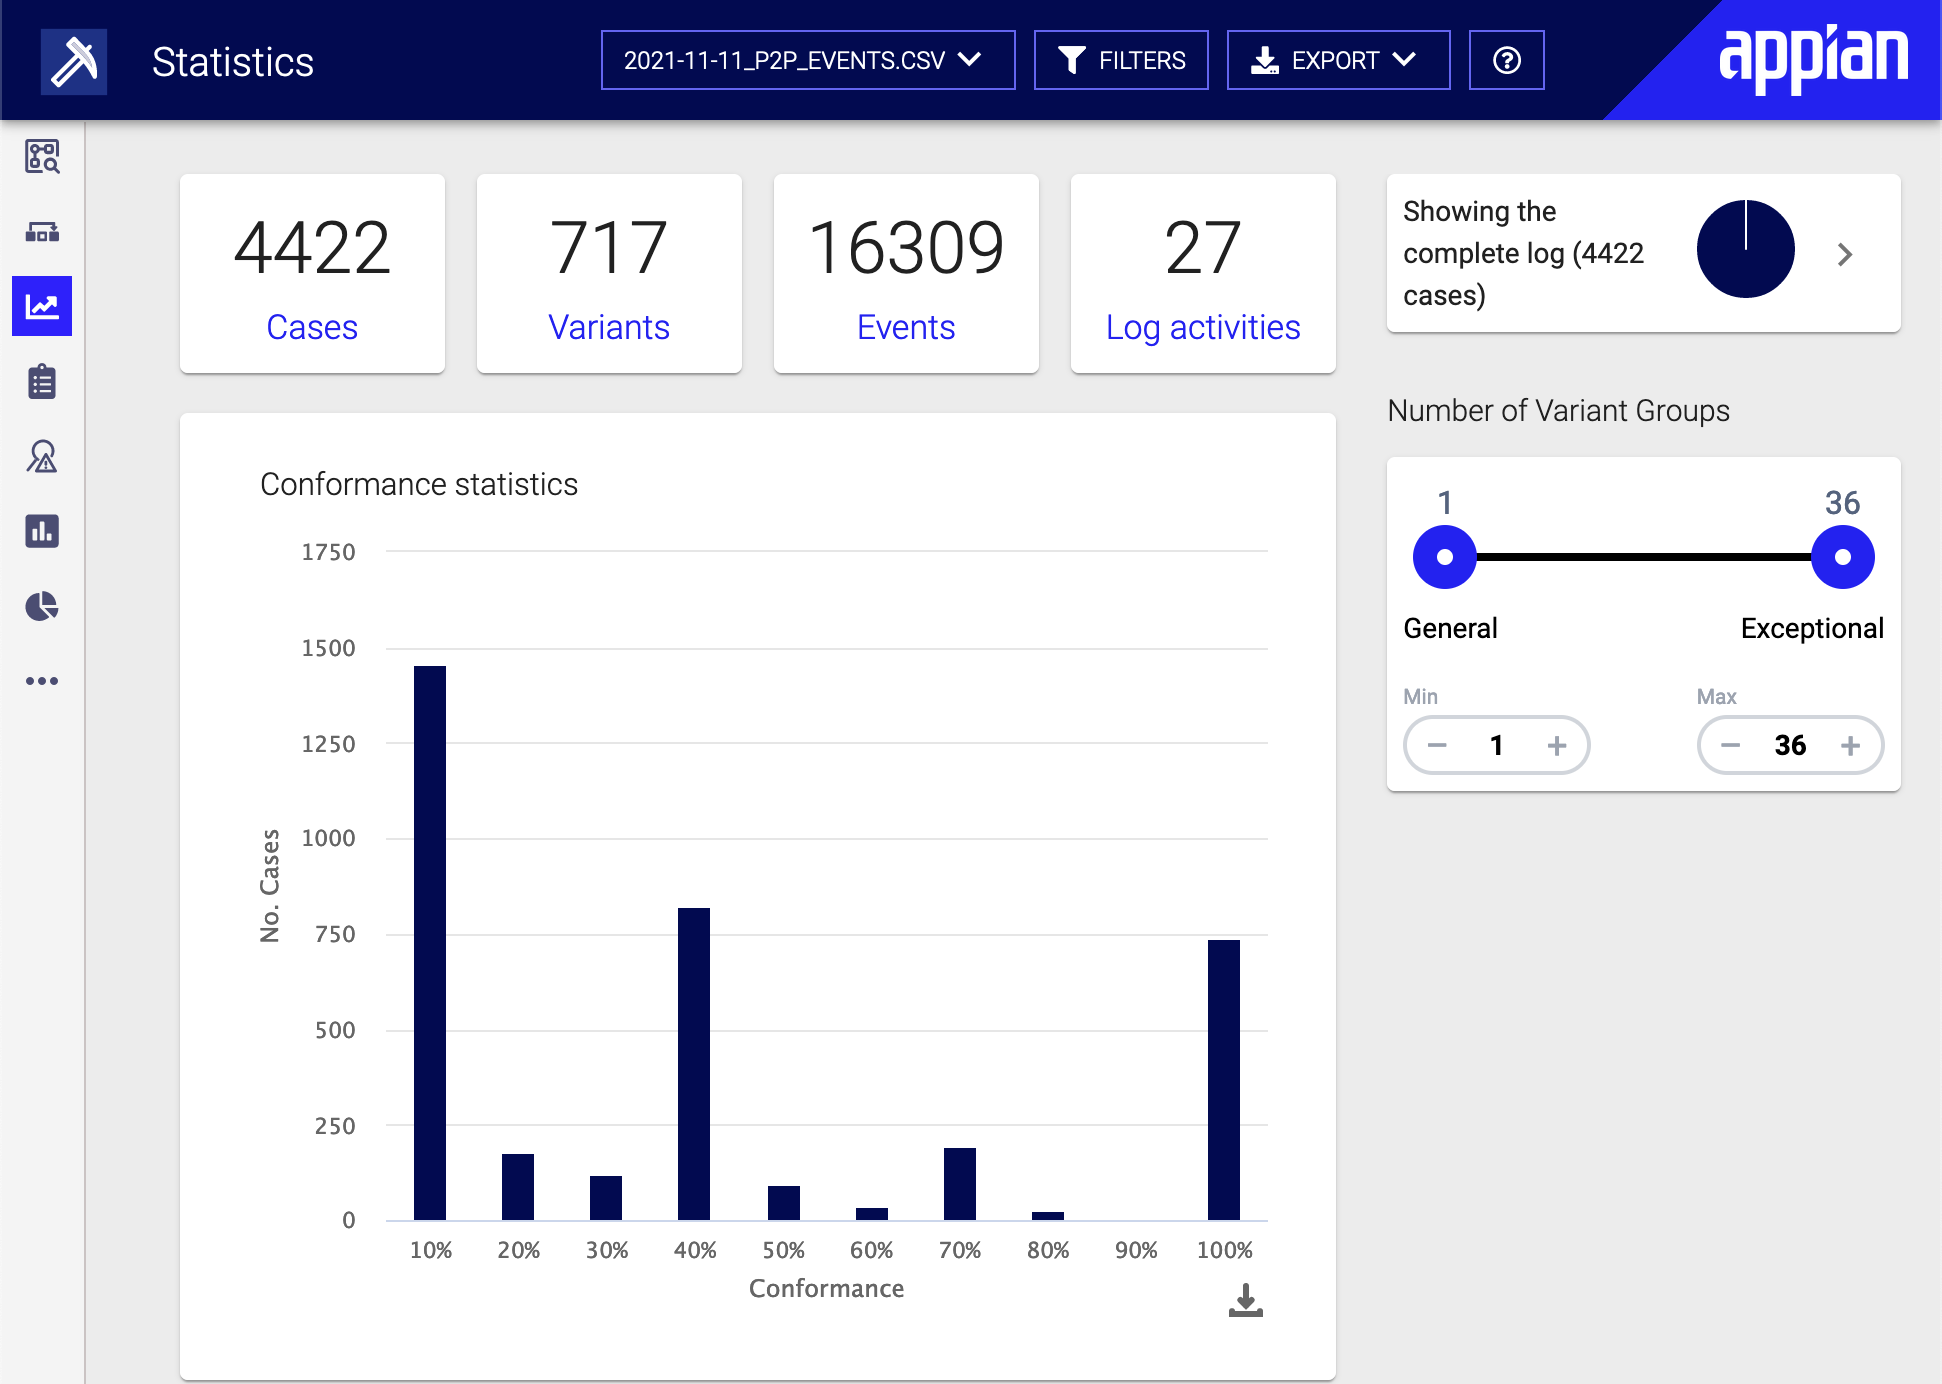Click the Max value field showing 36
This screenshot has width=1942, height=1384.
1791,745
